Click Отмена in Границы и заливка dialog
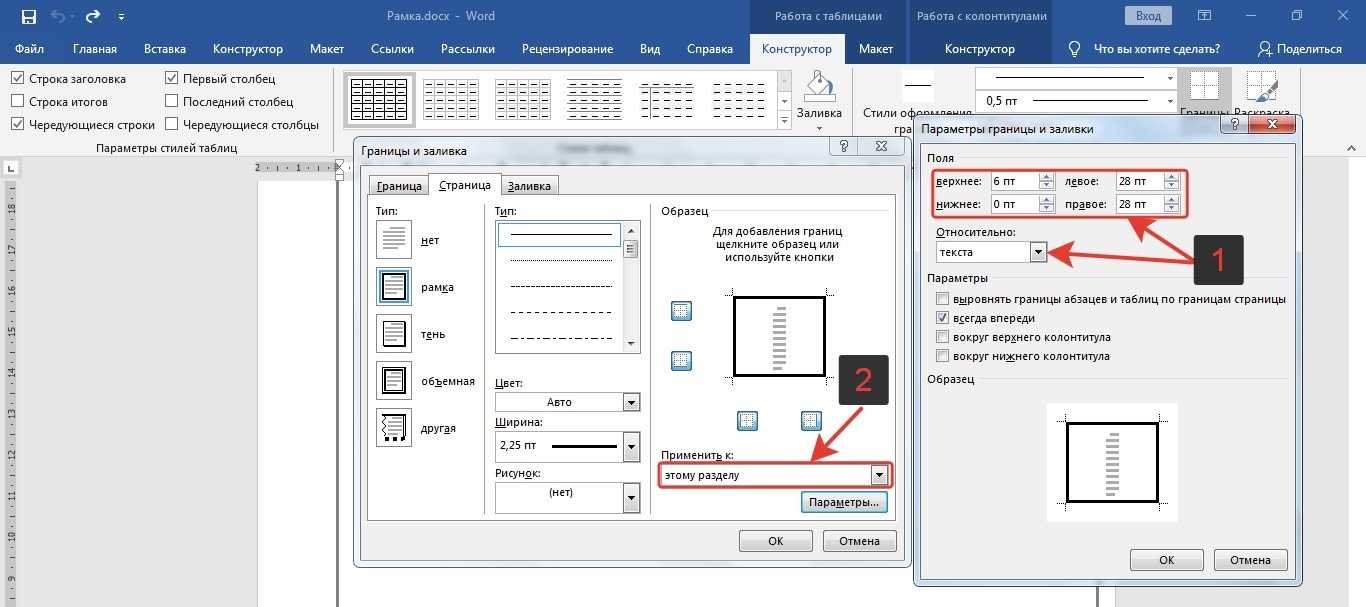Screen dimensions: 1366x607 point(860,541)
